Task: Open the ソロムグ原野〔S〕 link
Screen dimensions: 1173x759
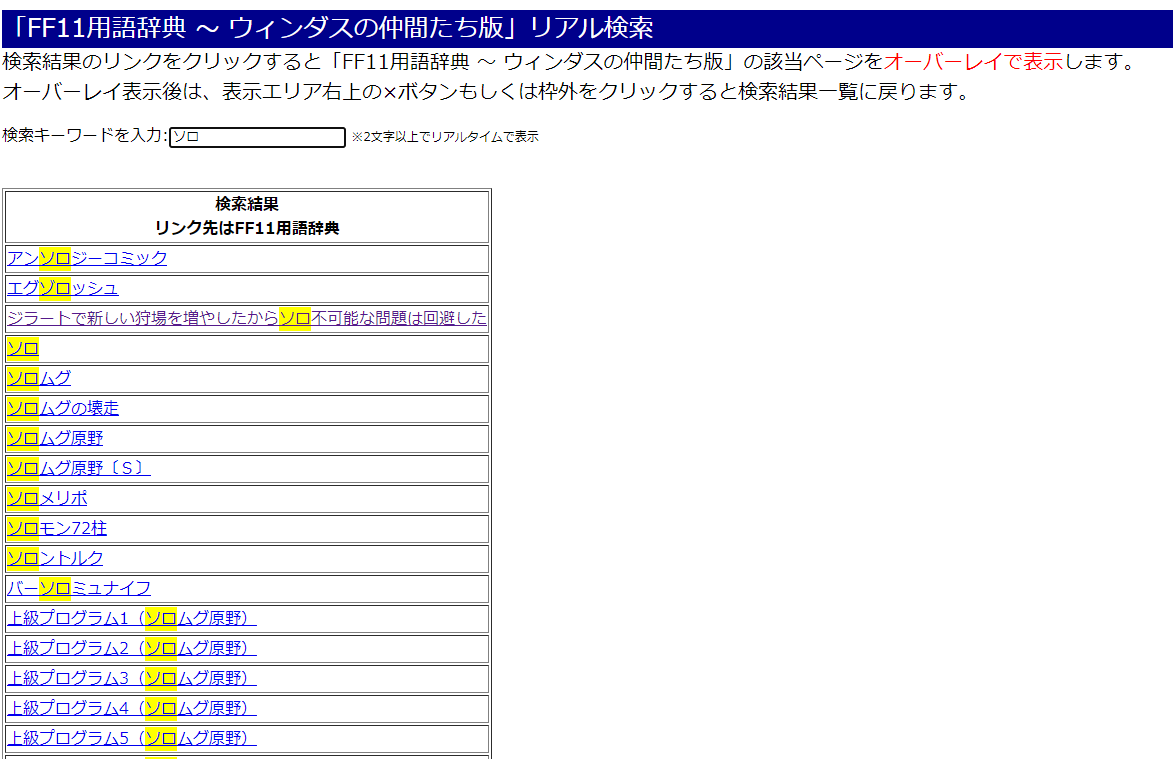Action: click(x=79, y=467)
